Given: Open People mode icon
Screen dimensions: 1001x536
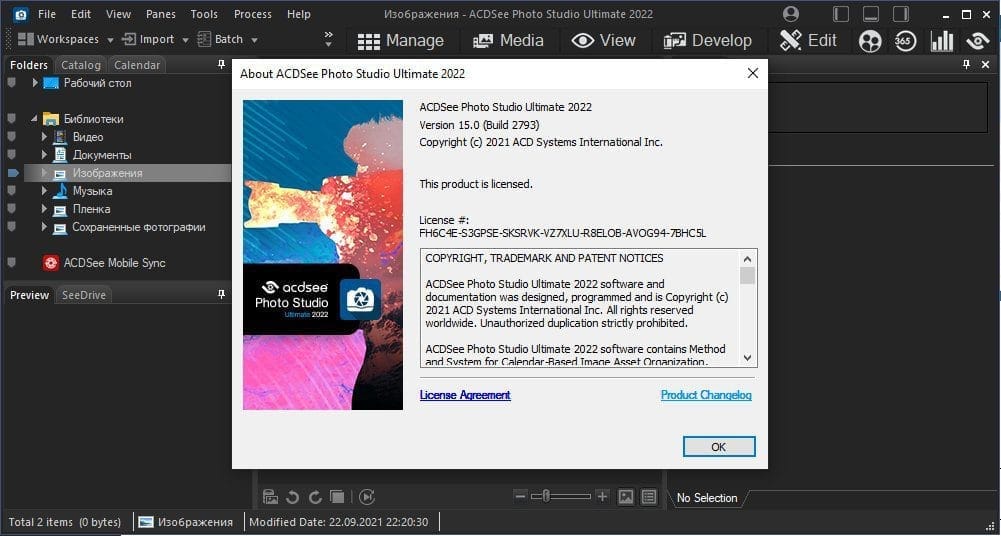Looking at the screenshot, I should tap(869, 41).
